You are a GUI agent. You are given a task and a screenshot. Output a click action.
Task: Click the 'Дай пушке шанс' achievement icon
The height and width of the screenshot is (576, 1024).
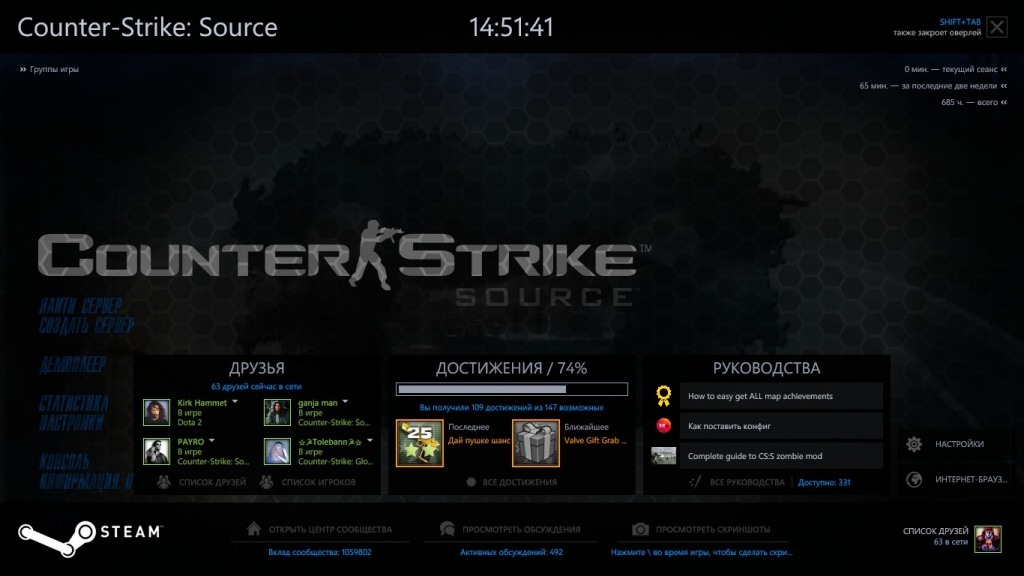pyautogui.click(x=420, y=443)
